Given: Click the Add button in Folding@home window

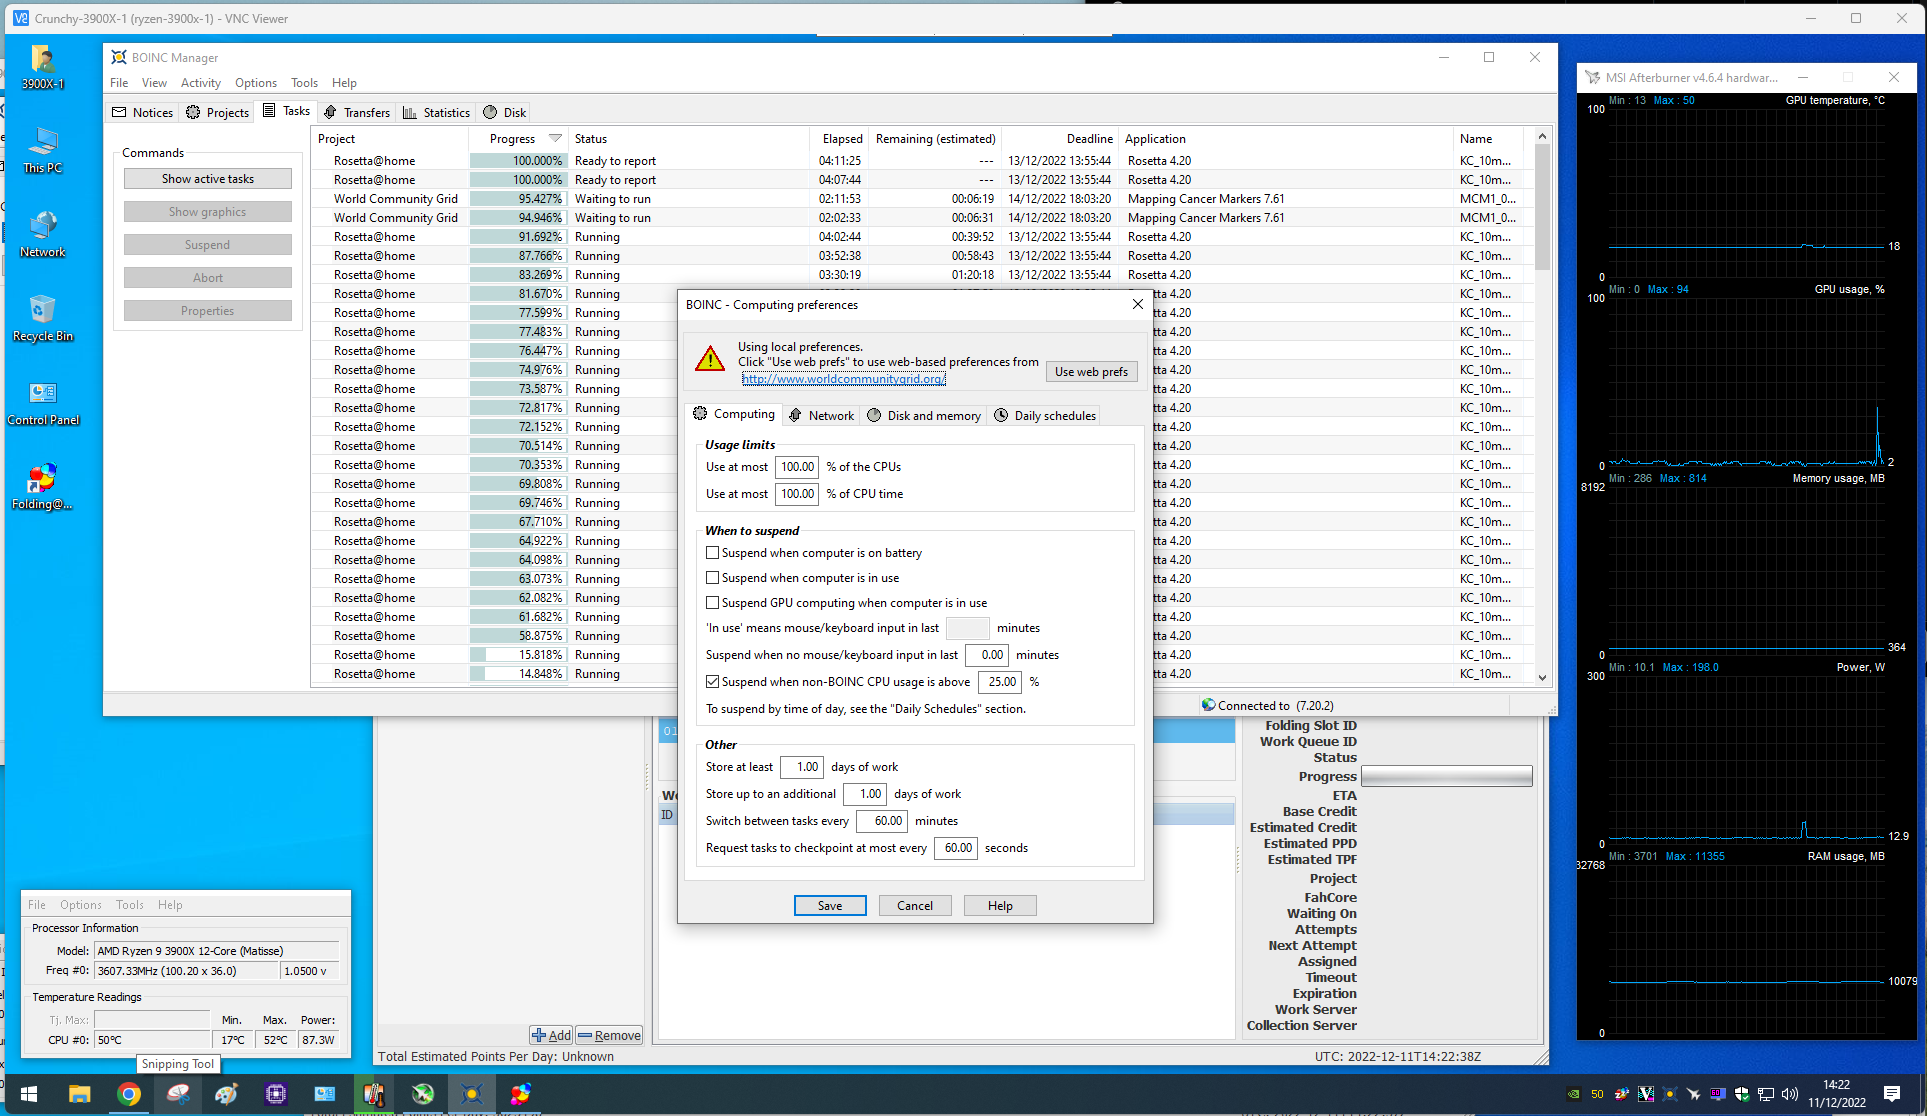Looking at the screenshot, I should tap(552, 1035).
